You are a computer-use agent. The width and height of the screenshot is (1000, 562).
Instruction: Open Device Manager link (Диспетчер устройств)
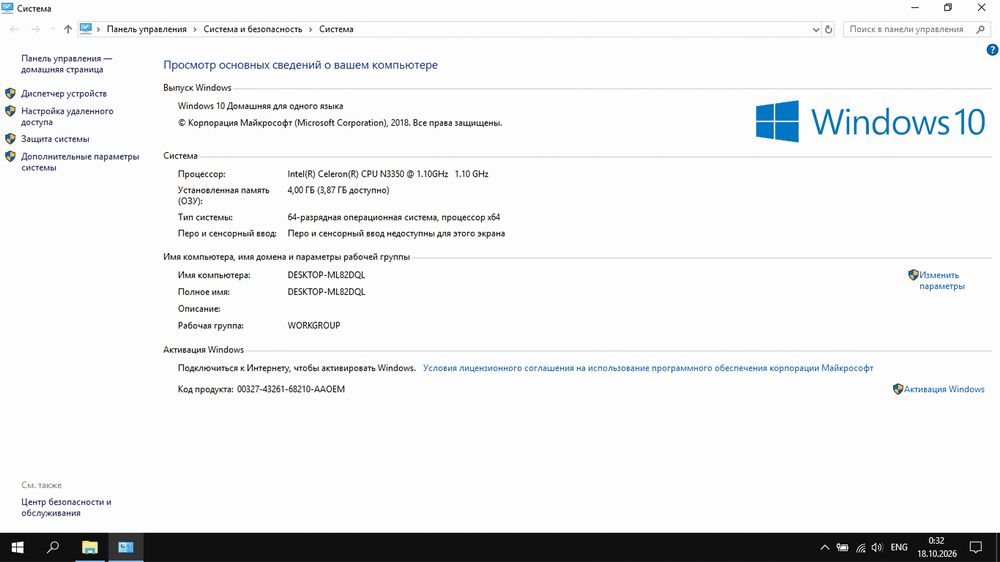tap(64, 93)
